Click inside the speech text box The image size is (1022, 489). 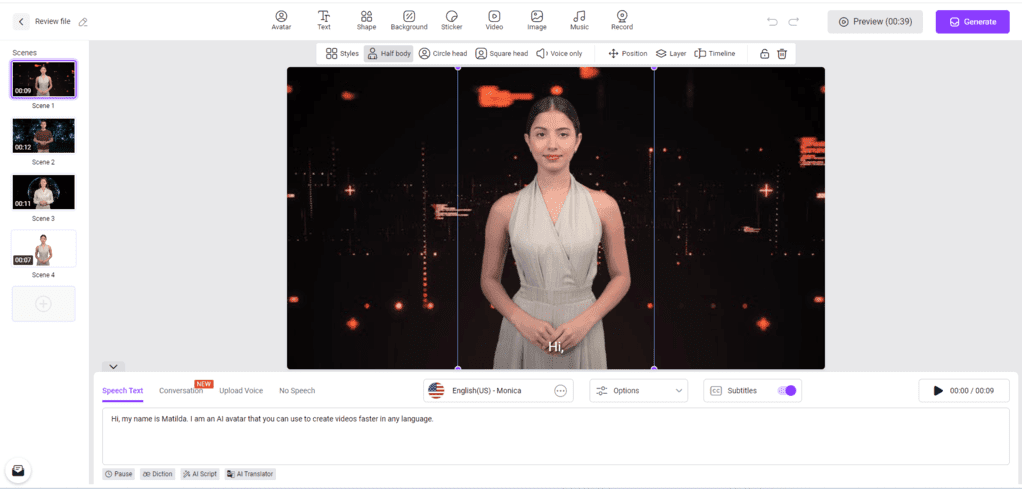[x=556, y=436]
